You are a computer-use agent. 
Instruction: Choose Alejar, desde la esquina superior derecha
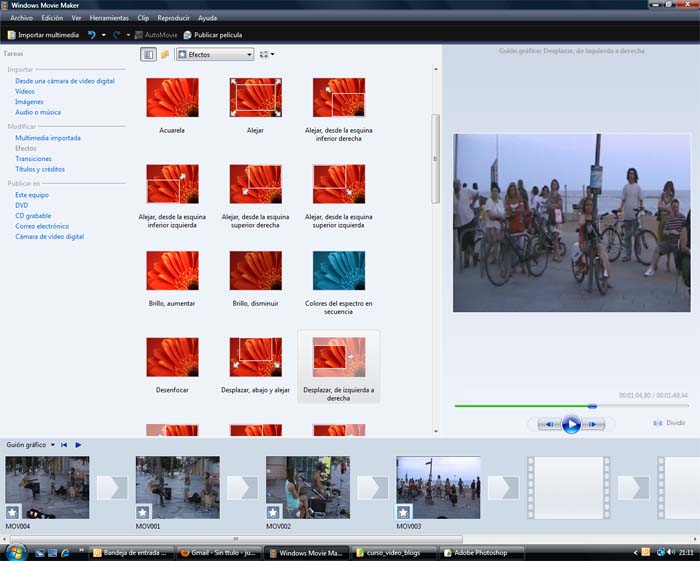[255, 184]
